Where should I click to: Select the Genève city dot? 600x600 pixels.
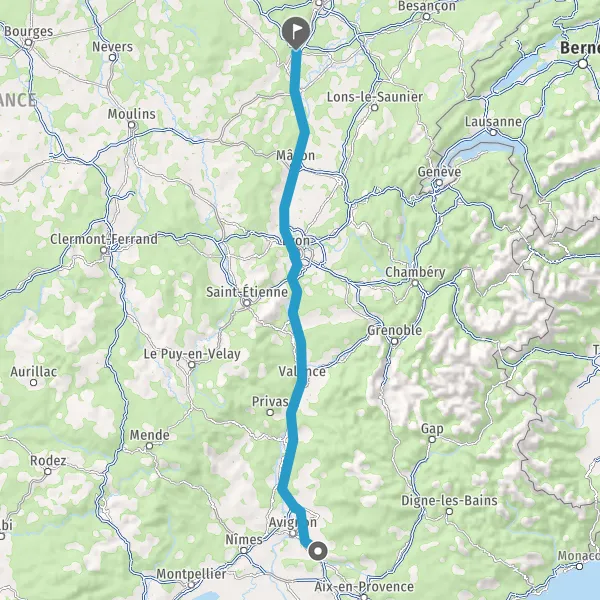[439, 183]
